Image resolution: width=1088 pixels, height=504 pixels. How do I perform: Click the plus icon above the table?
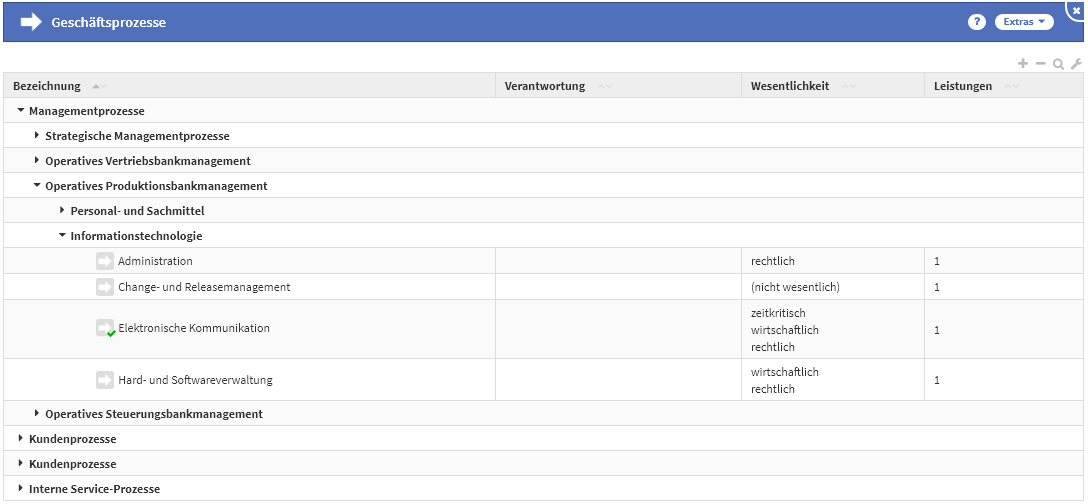[1023, 63]
